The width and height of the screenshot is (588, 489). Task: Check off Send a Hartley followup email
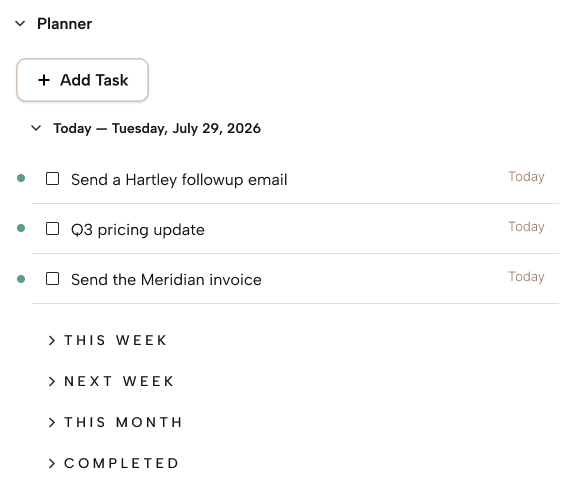pos(52,179)
